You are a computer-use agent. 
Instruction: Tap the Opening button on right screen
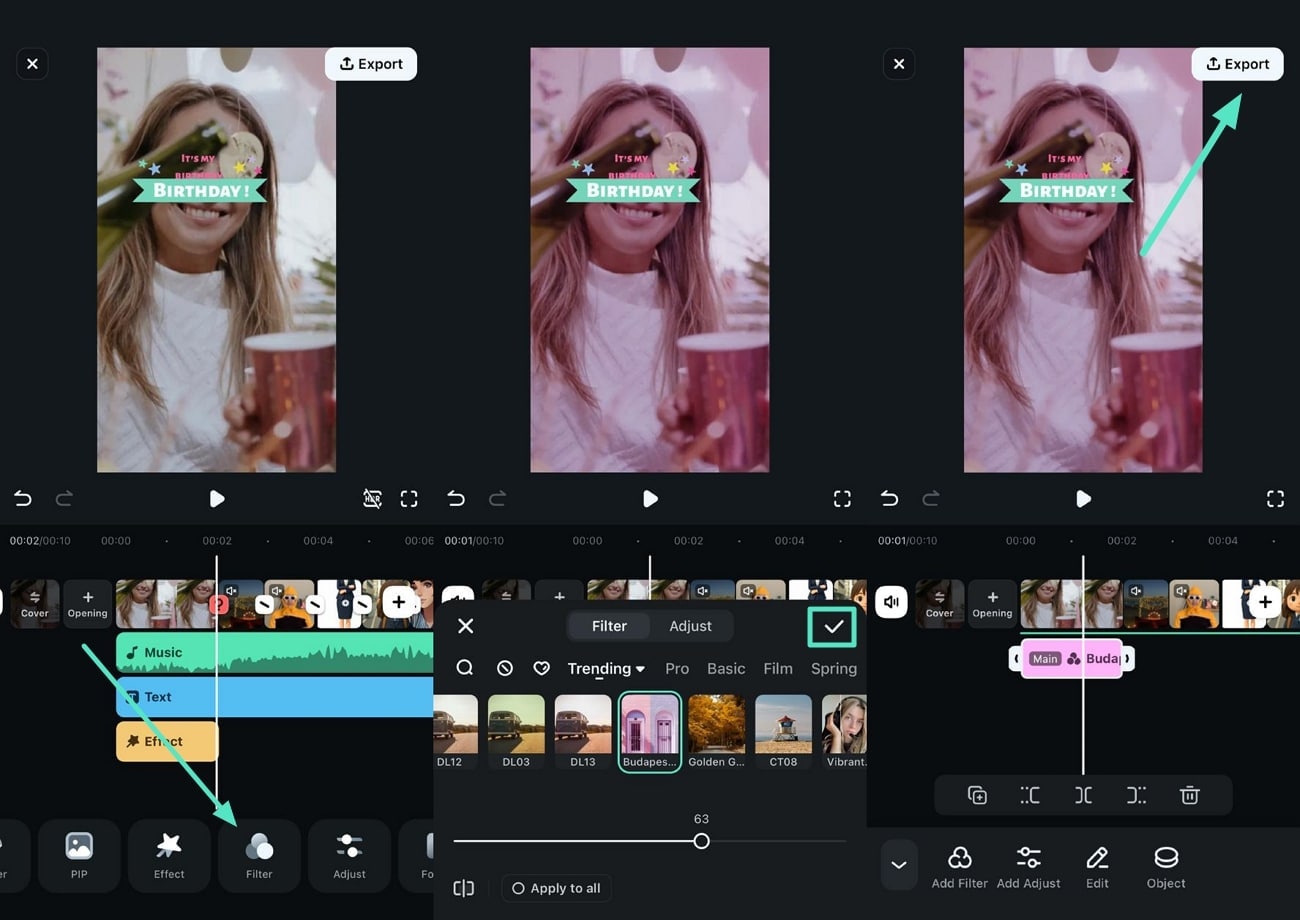992,603
